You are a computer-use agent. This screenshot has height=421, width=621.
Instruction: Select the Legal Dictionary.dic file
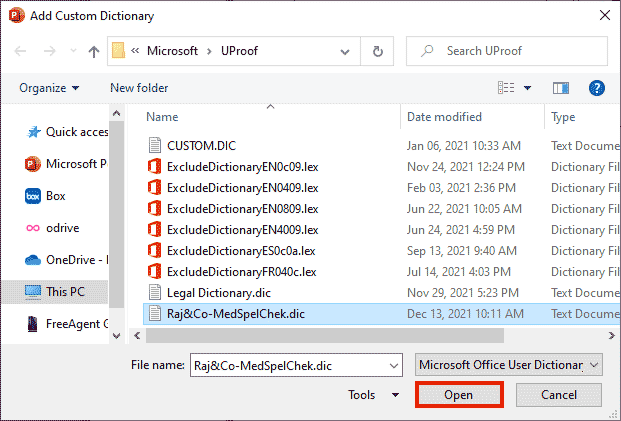219,293
